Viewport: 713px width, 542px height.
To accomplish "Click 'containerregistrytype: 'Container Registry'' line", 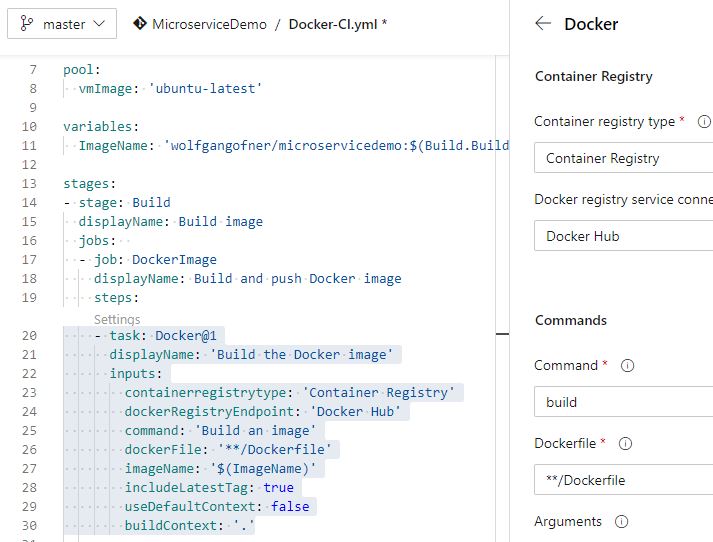I will point(290,392).
